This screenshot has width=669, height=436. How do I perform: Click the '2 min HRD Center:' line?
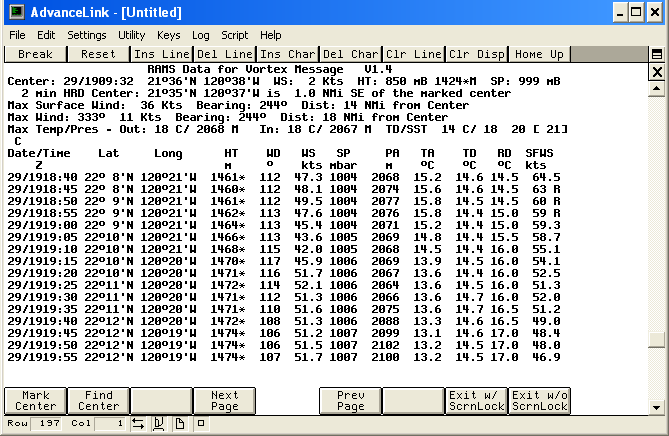point(266,93)
